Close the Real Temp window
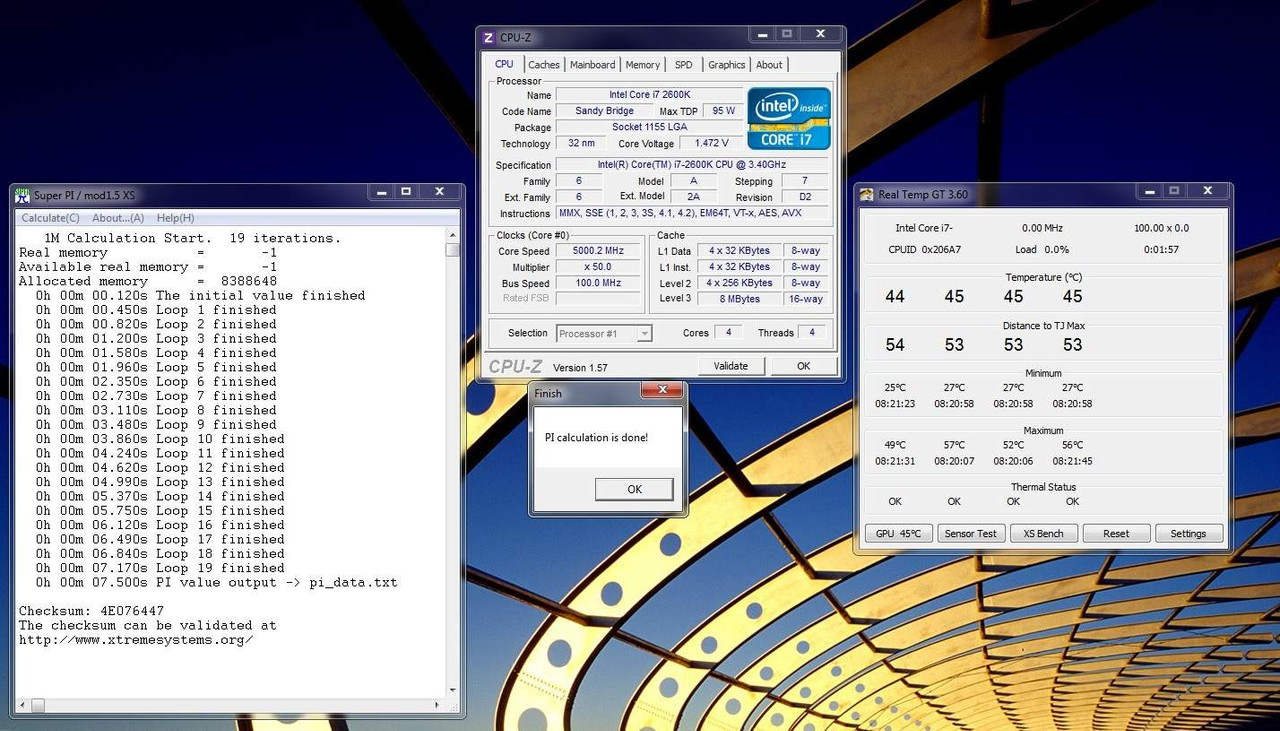 [1207, 191]
